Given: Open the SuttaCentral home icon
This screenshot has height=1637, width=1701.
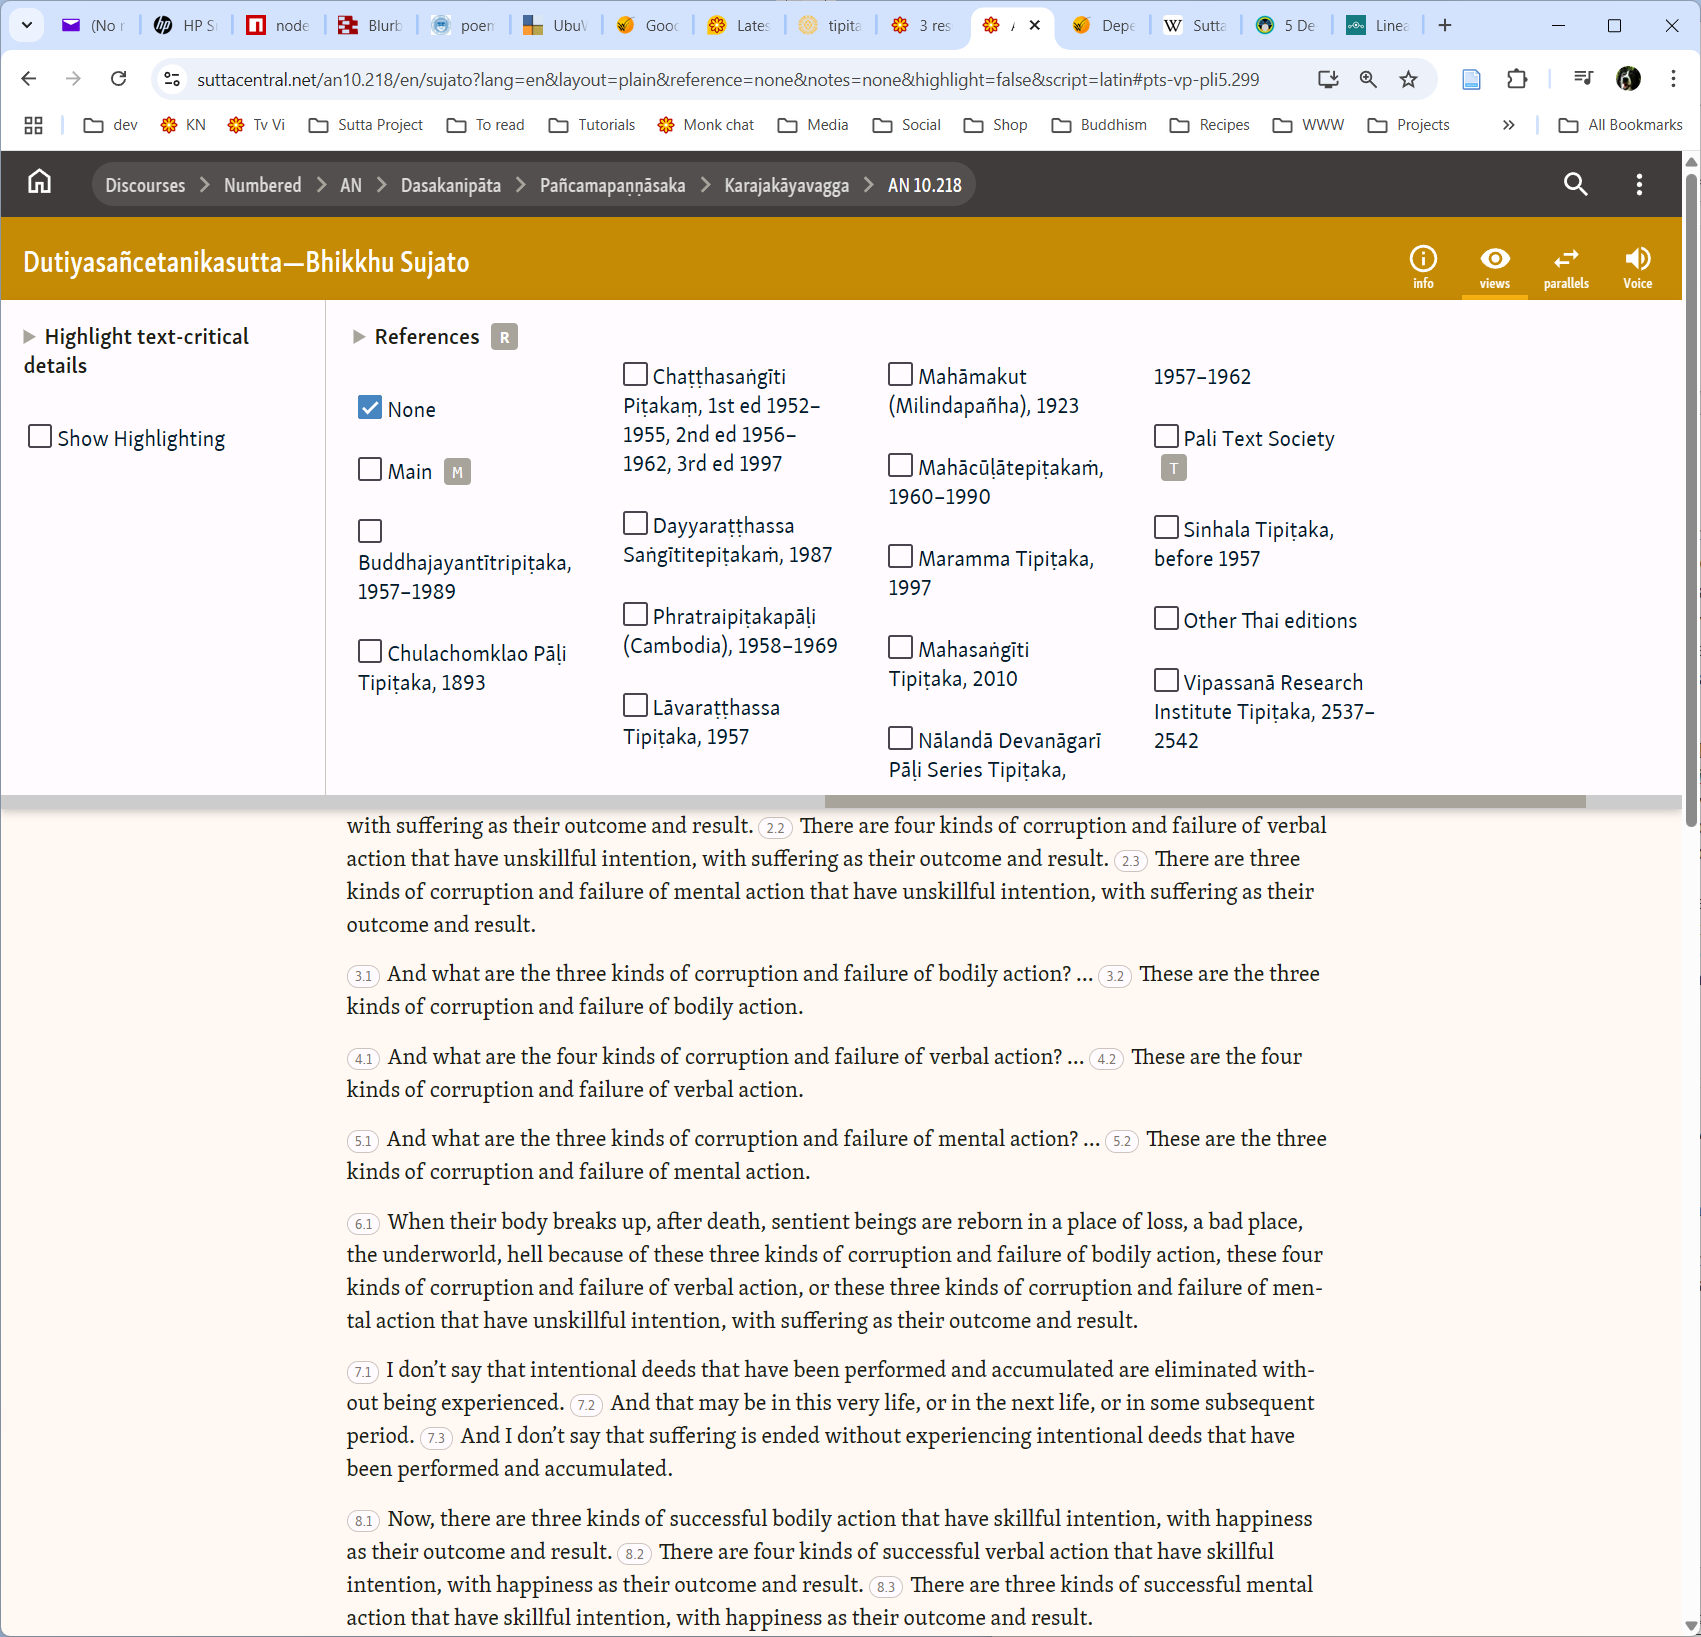Looking at the screenshot, I should tap(39, 183).
